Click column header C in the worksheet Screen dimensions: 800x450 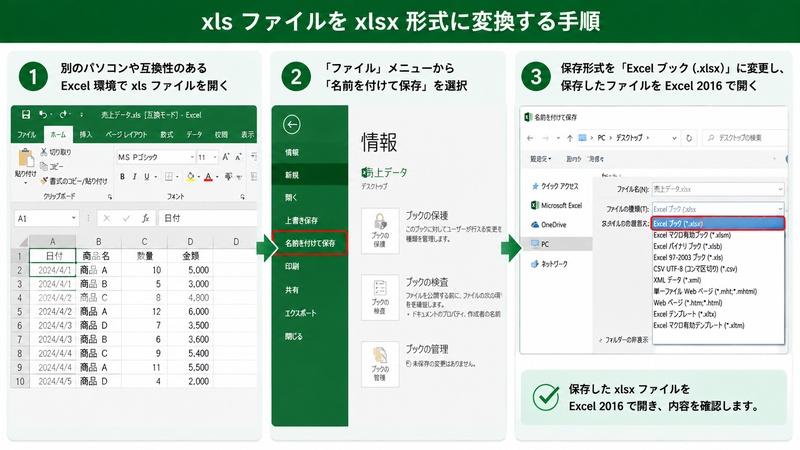[144, 241]
